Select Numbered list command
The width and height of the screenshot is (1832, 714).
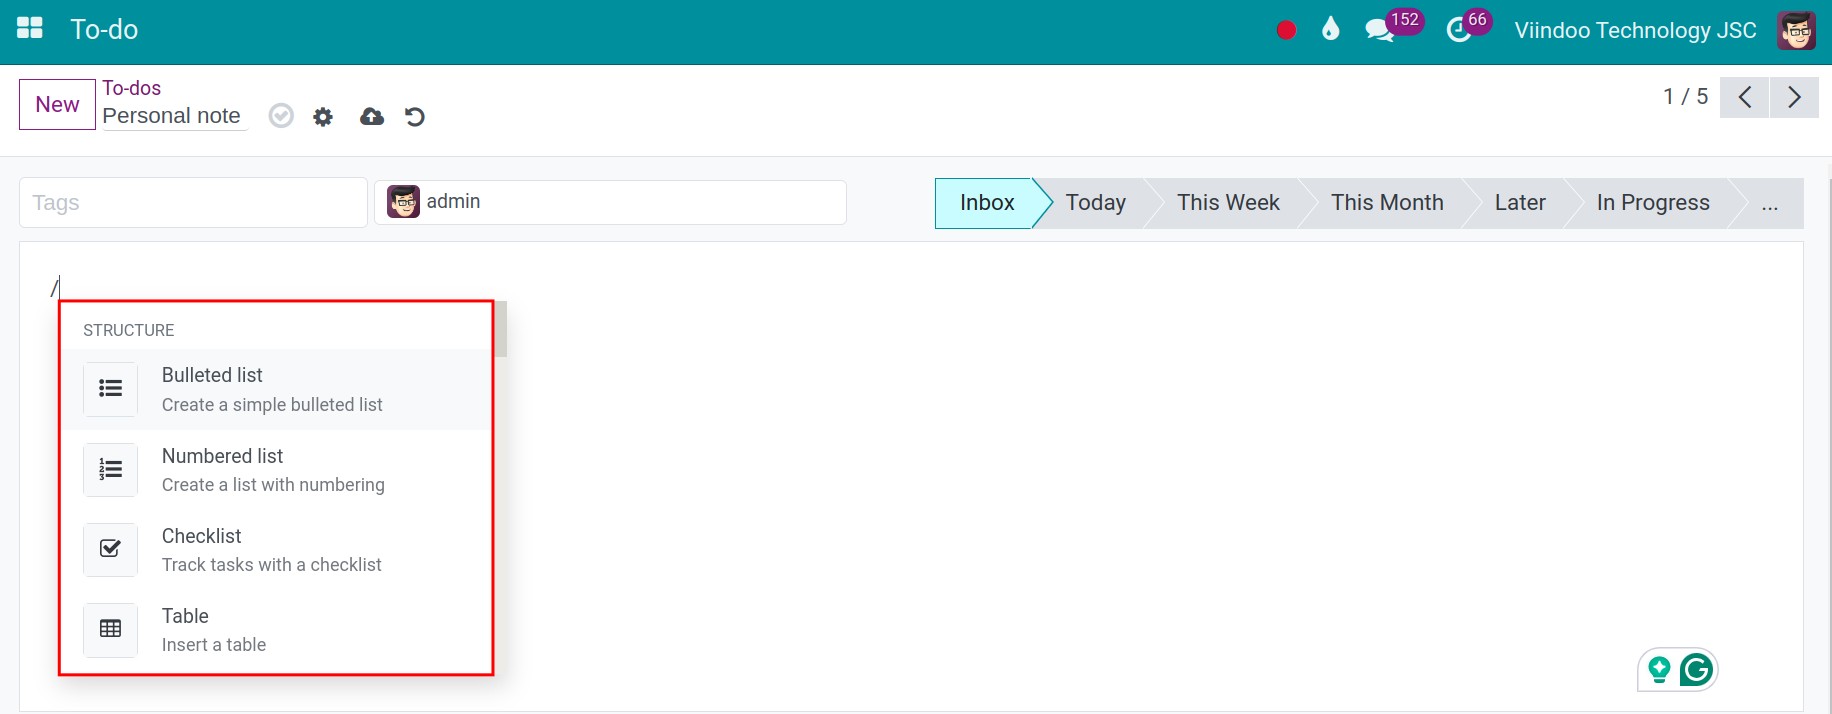pyautogui.click(x=276, y=470)
